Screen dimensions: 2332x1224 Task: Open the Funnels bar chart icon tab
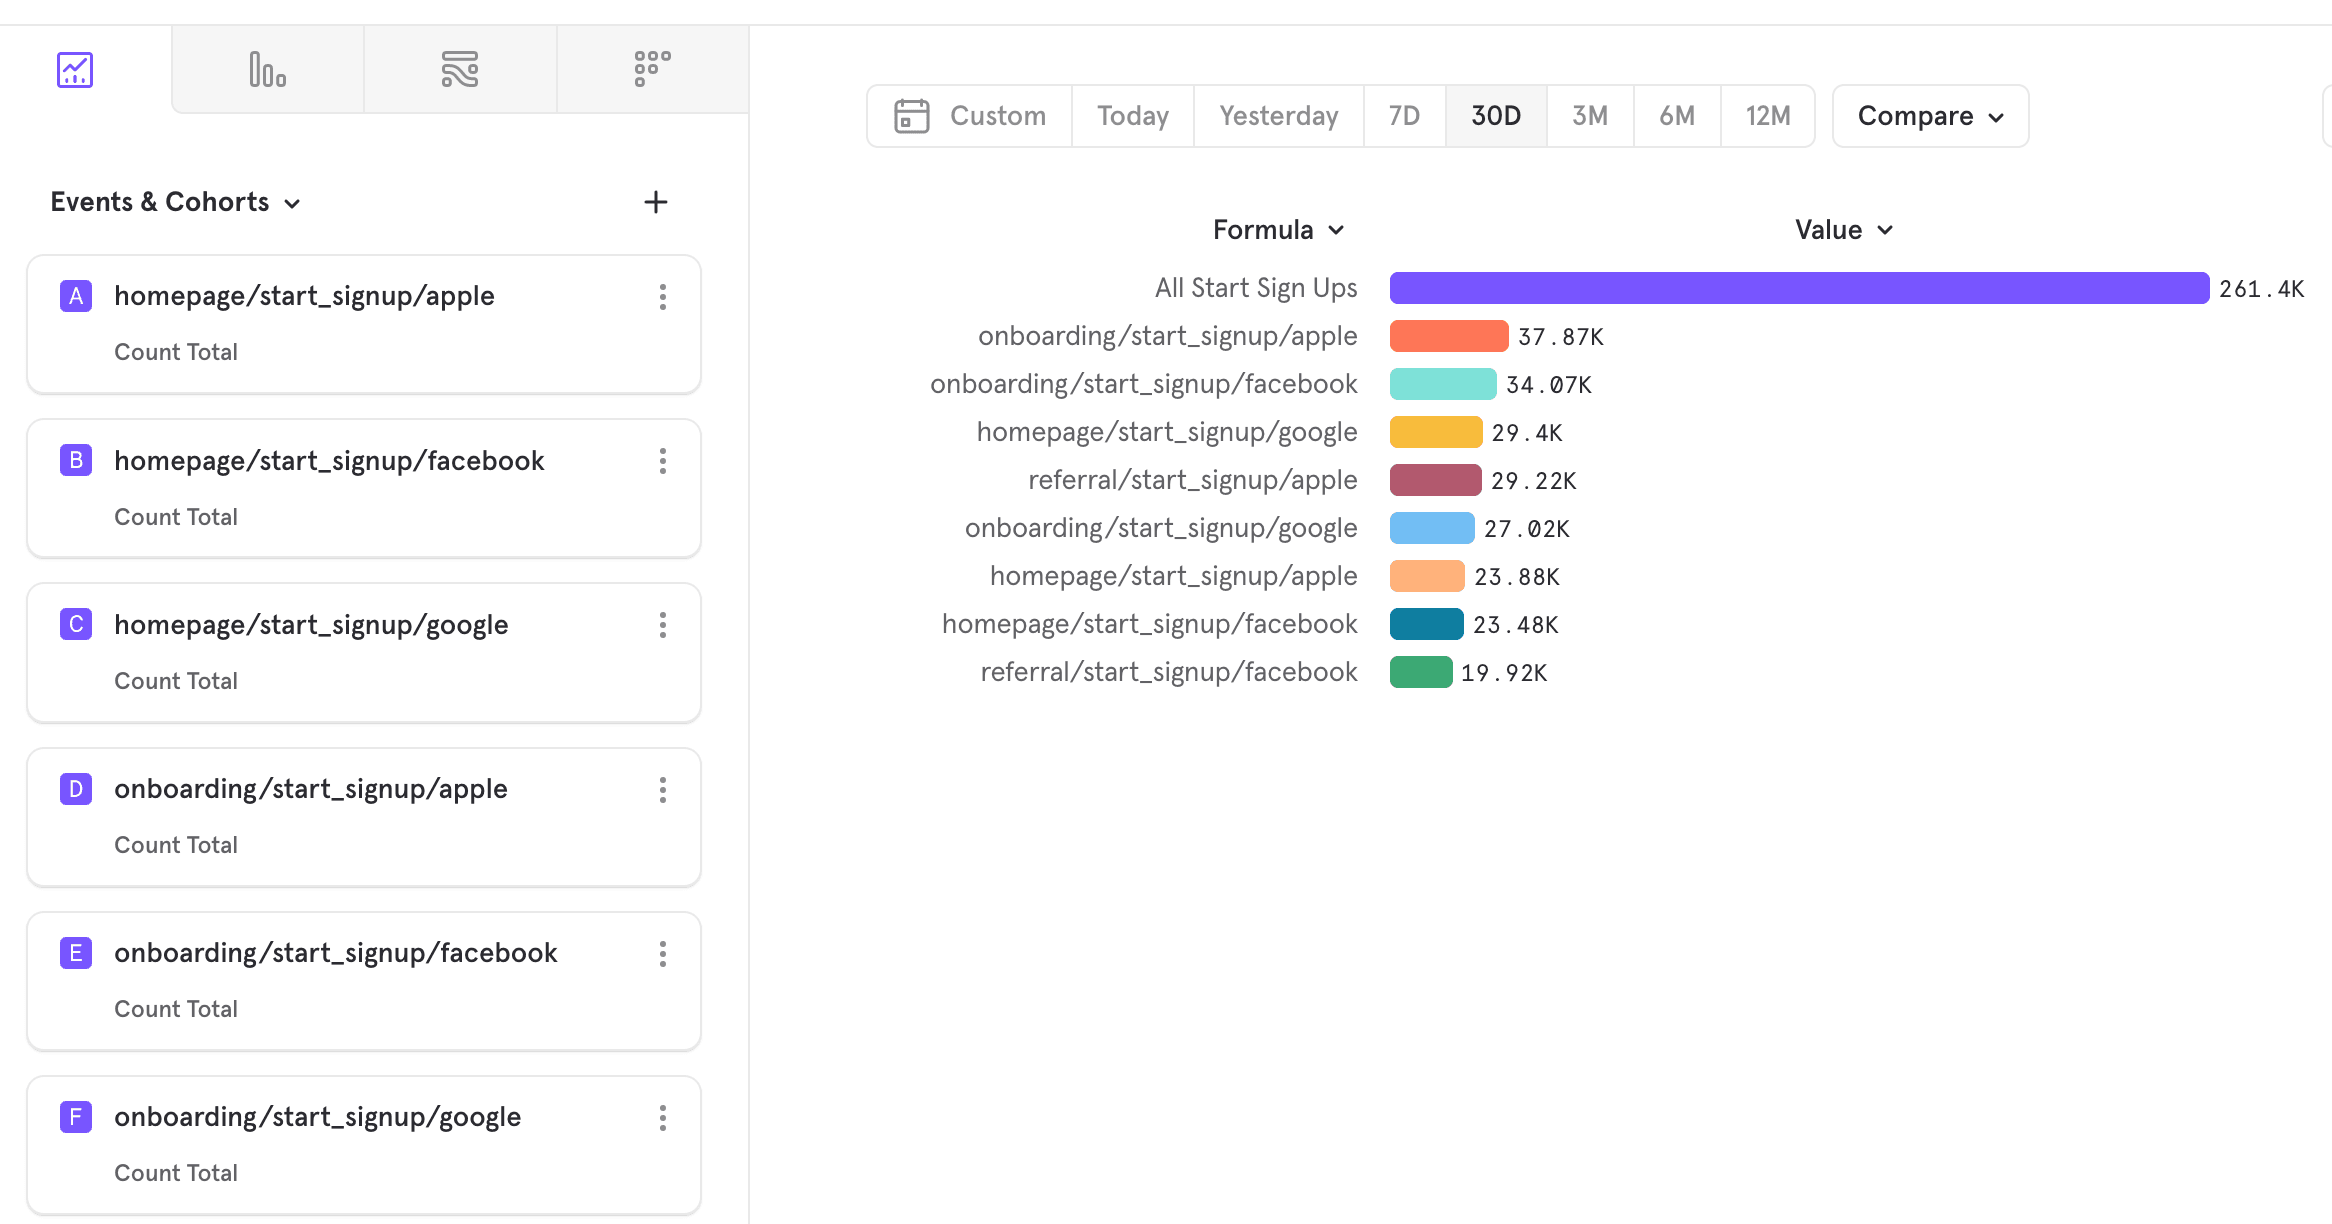pyautogui.click(x=267, y=70)
